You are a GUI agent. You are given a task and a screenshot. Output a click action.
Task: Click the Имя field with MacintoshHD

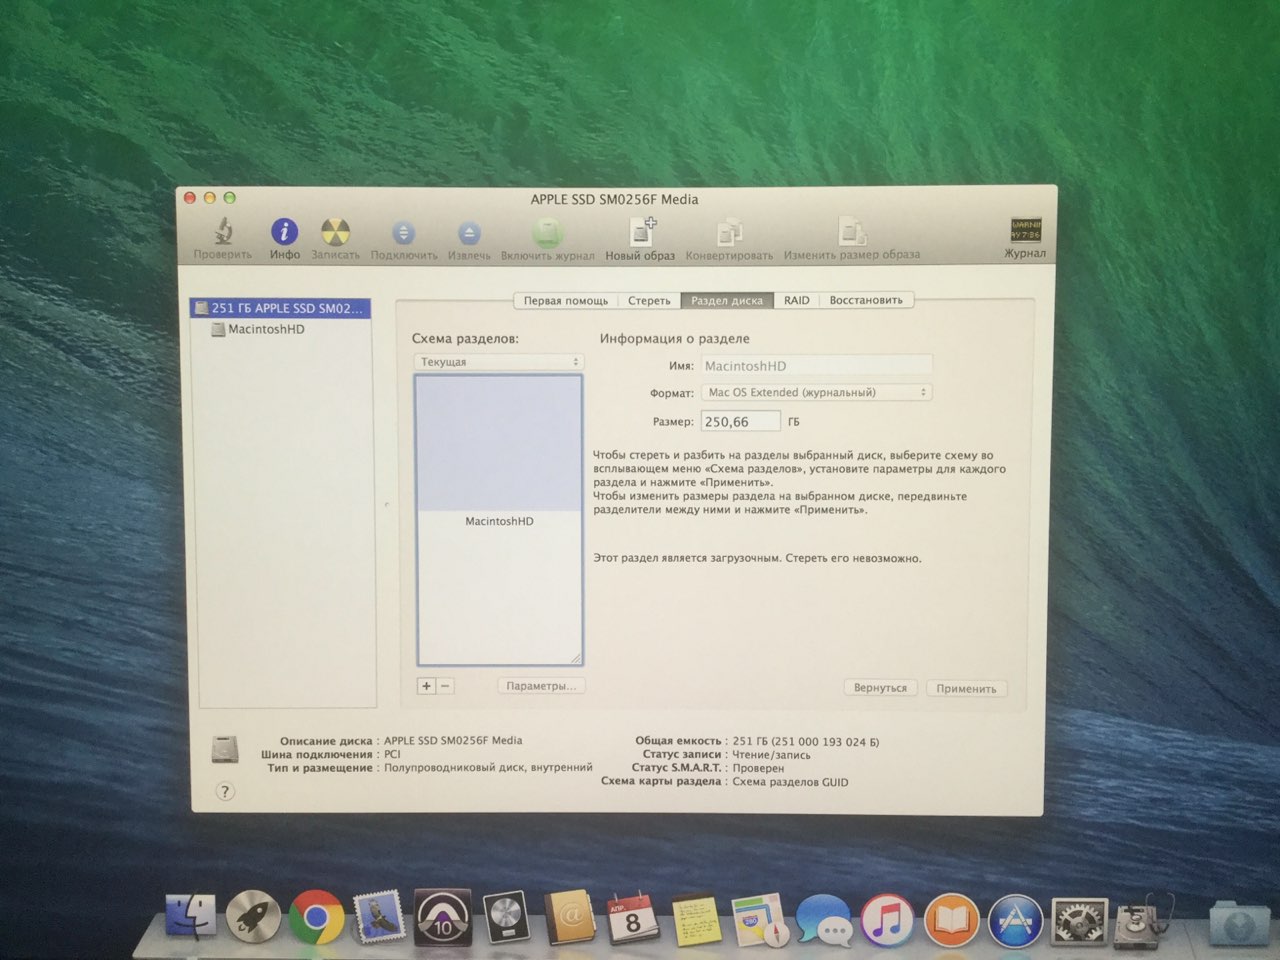coord(816,366)
